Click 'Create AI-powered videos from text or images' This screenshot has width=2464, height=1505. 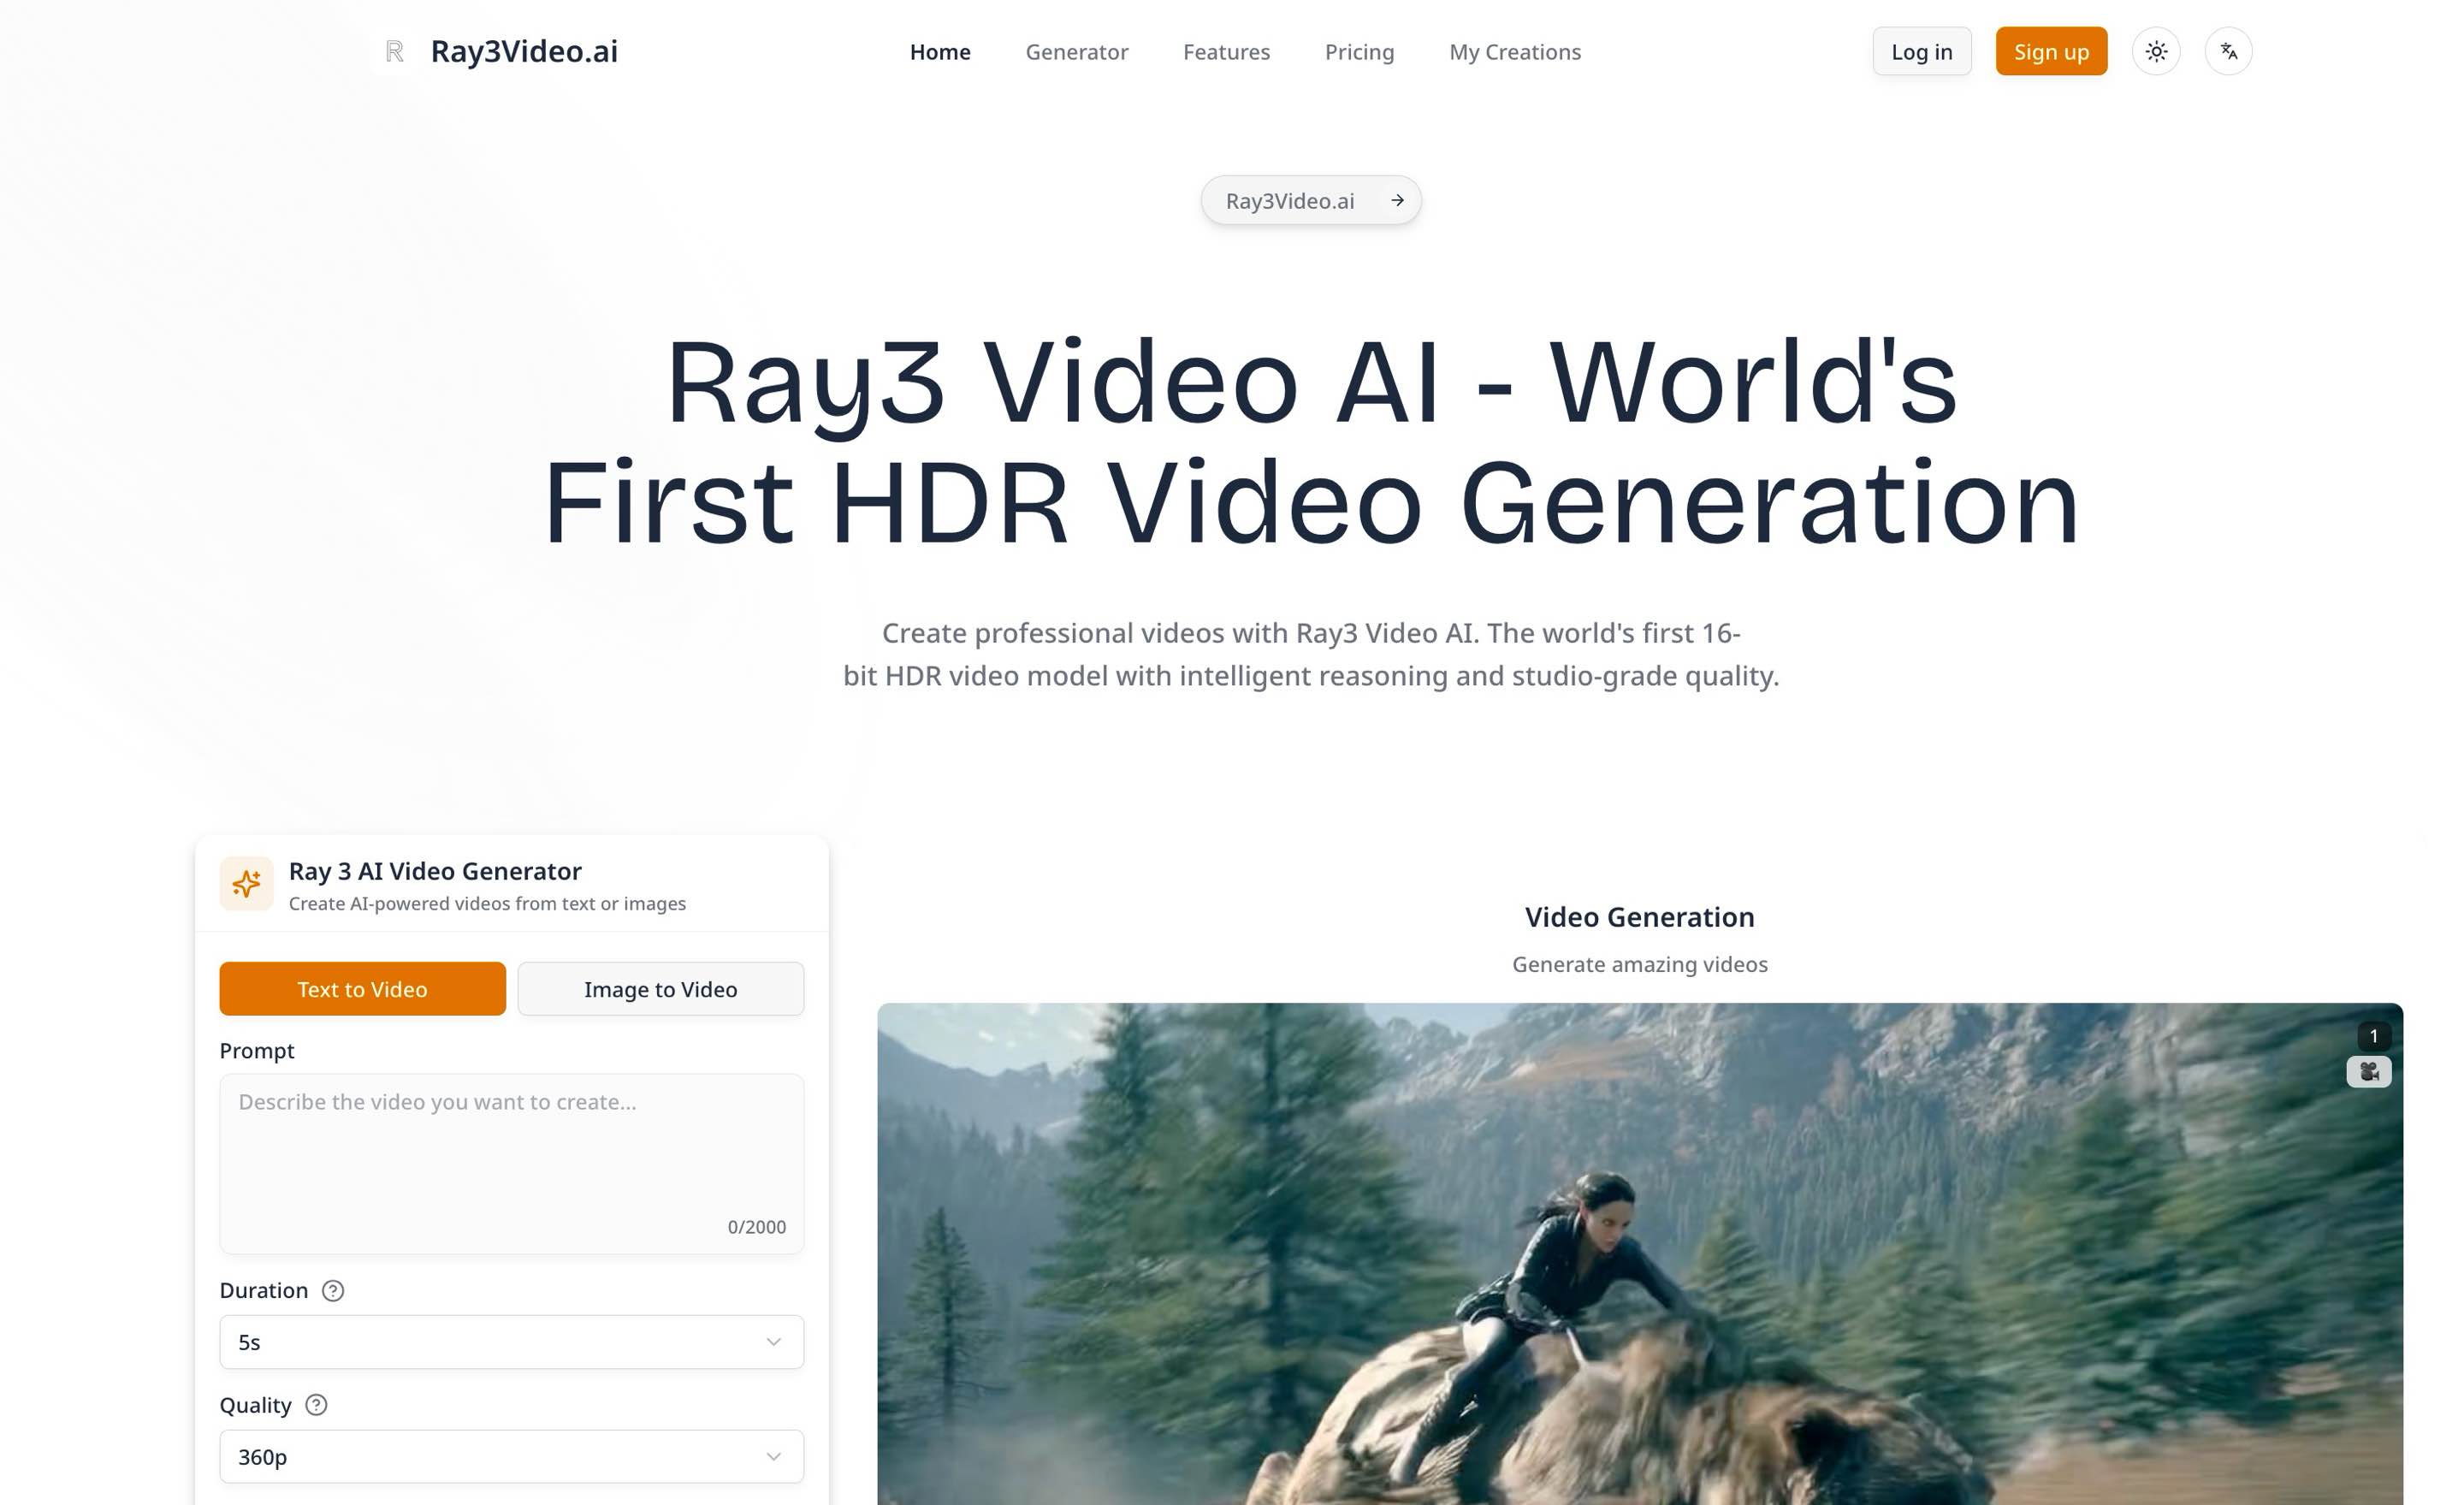click(x=487, y=903)
